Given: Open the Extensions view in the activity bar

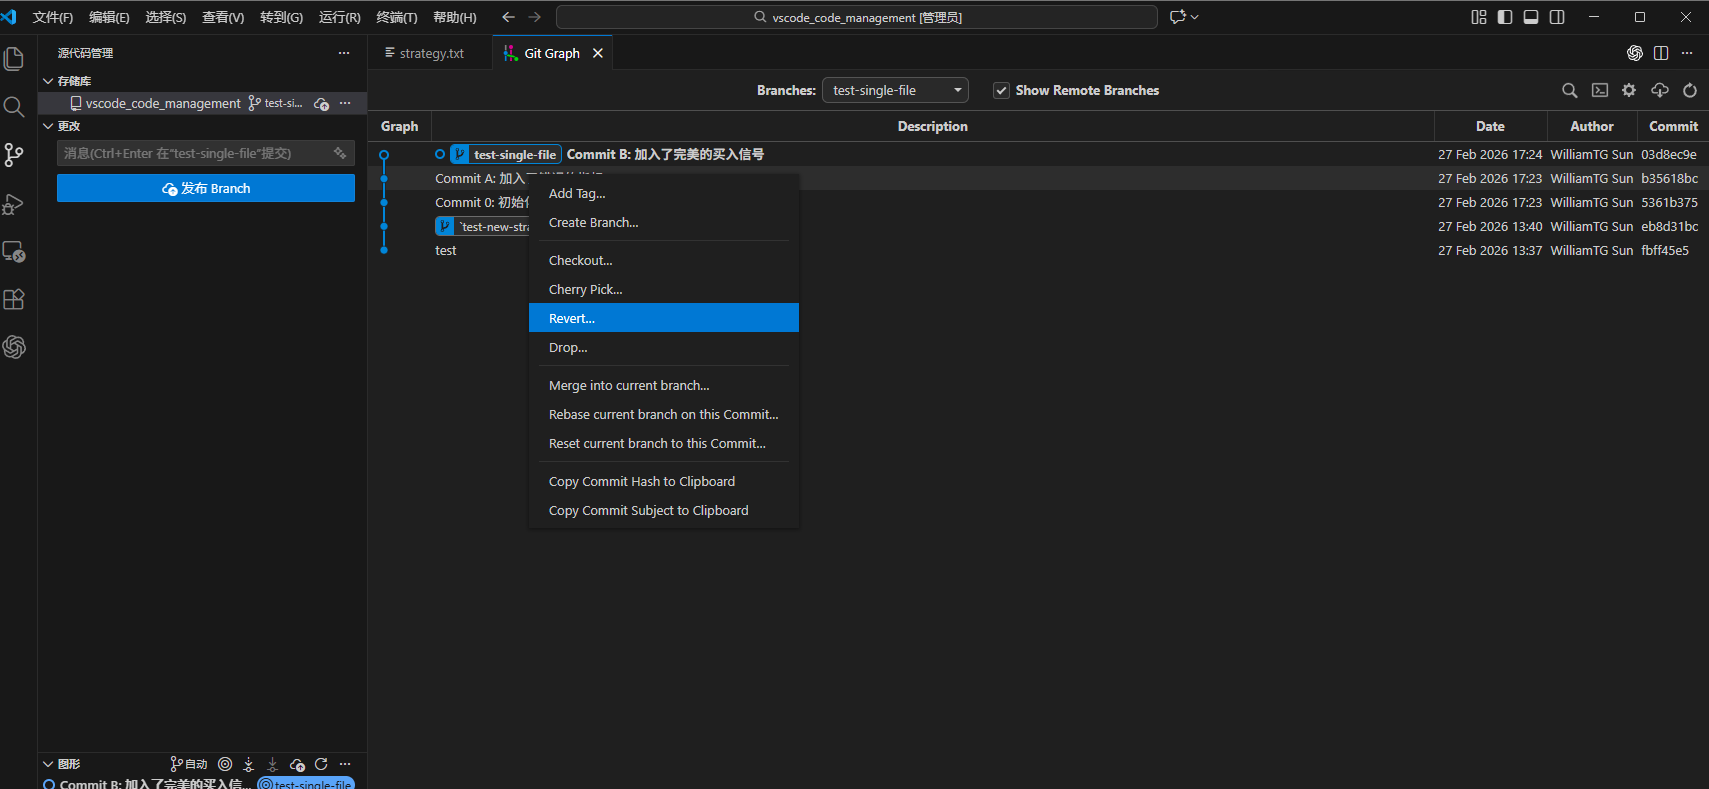Looking at the screenshot, I should pyautogui.click(x=14, y=299).
